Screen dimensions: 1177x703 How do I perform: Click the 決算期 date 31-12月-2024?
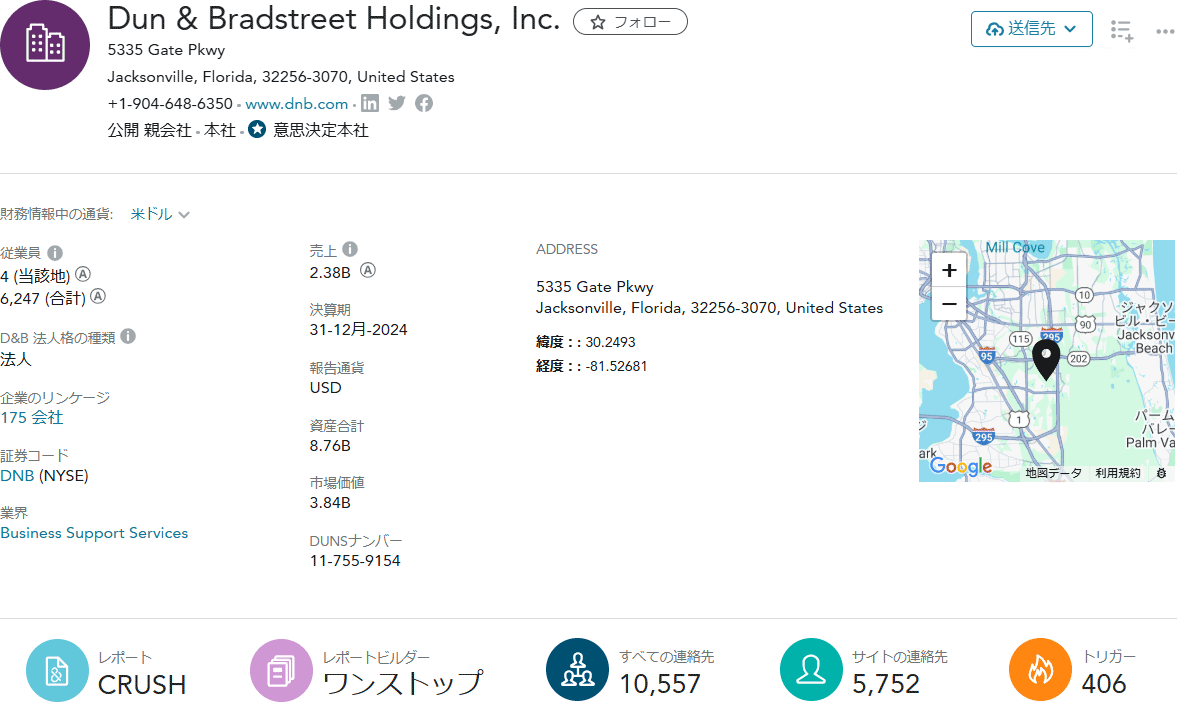[x=358, y=329]
